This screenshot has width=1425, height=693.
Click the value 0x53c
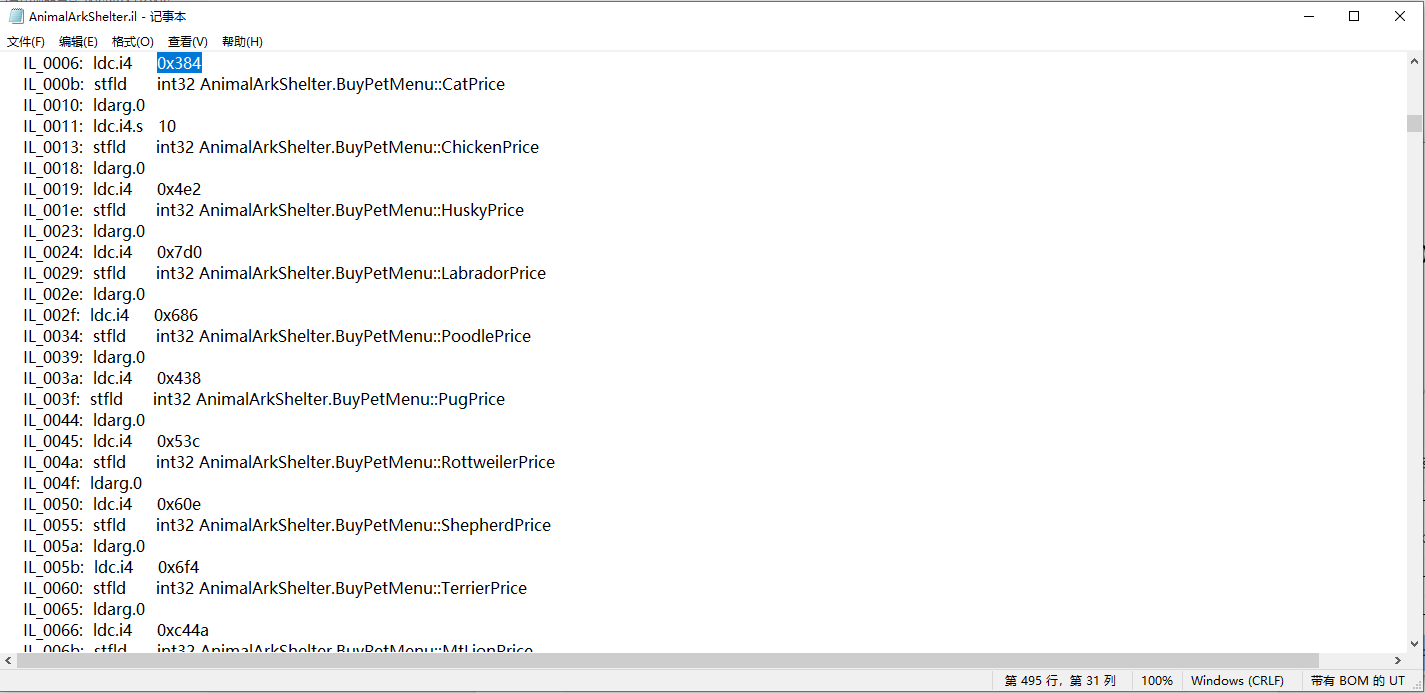pos(179,441)
